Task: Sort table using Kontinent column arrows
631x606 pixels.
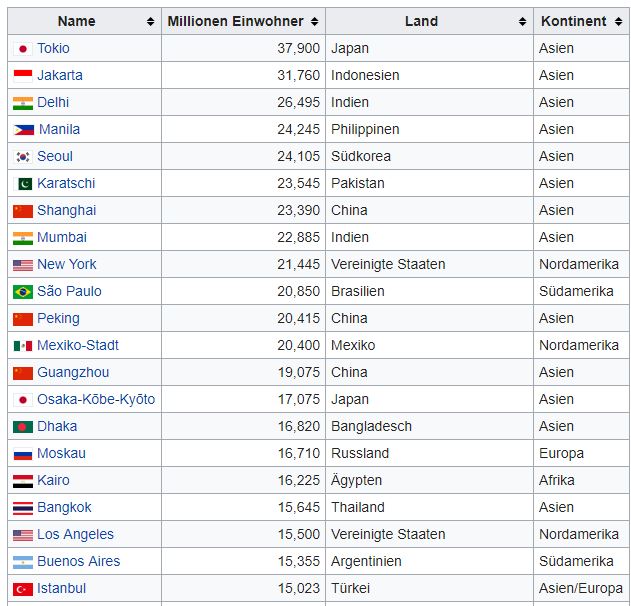Action: tap(618, 21)
